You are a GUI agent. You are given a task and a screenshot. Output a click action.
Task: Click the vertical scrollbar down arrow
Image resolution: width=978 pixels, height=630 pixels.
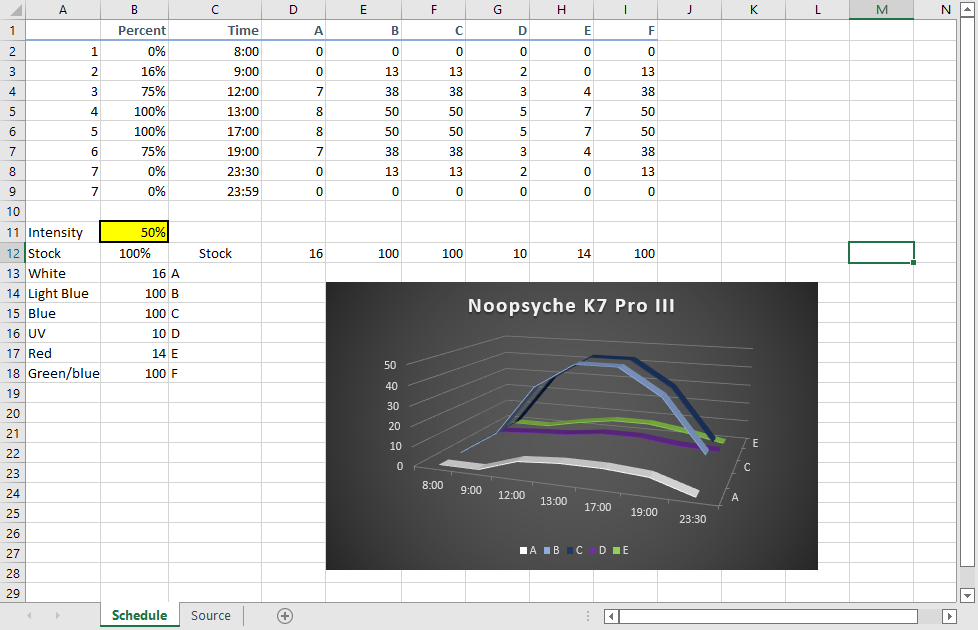[967, 595]
